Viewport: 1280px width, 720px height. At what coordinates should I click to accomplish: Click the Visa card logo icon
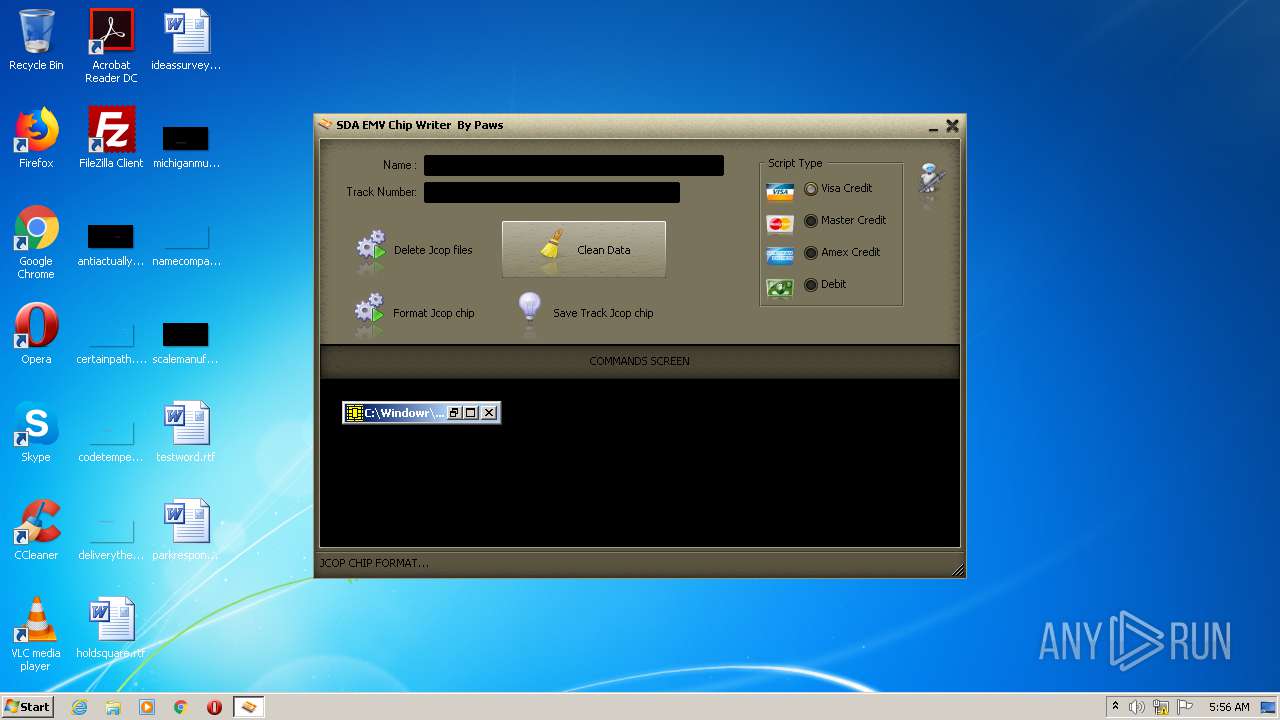[x=780, y=191]
